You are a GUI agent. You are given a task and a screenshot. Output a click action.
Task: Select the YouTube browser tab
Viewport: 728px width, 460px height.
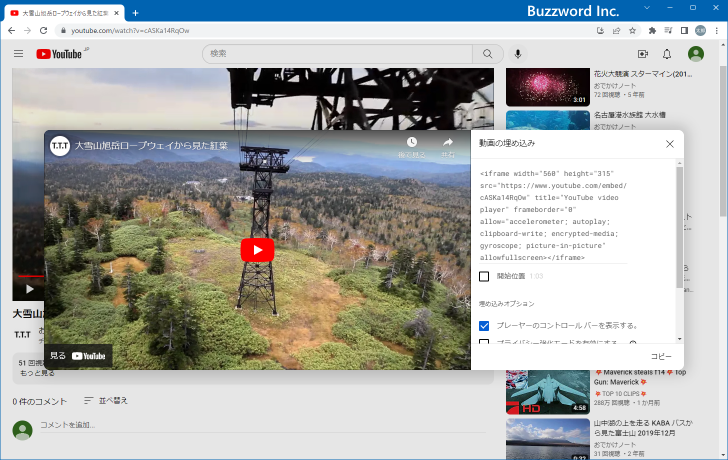coord(65,13)
